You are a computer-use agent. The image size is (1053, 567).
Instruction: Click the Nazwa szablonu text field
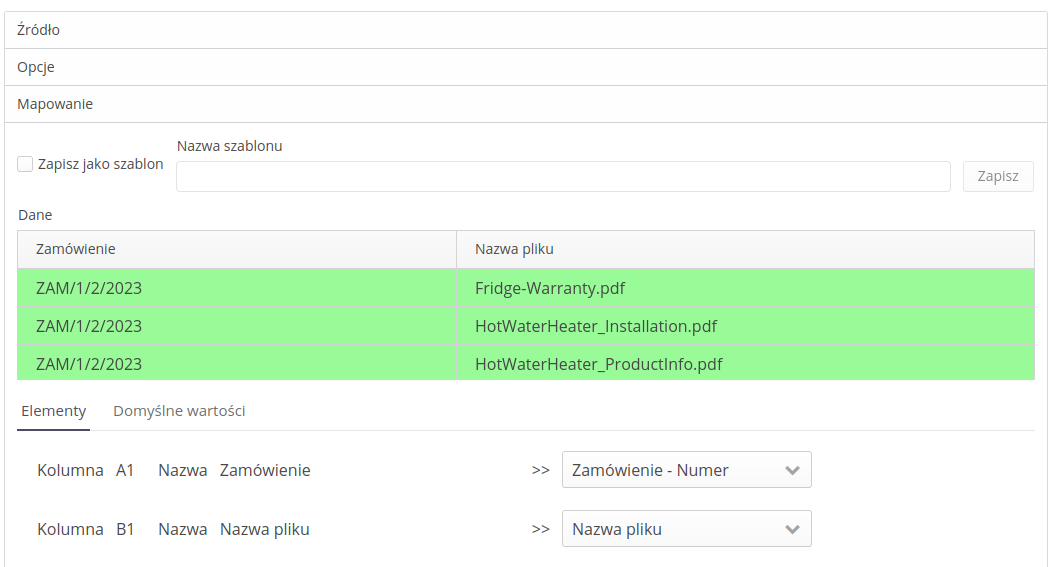tap(563, 177)
